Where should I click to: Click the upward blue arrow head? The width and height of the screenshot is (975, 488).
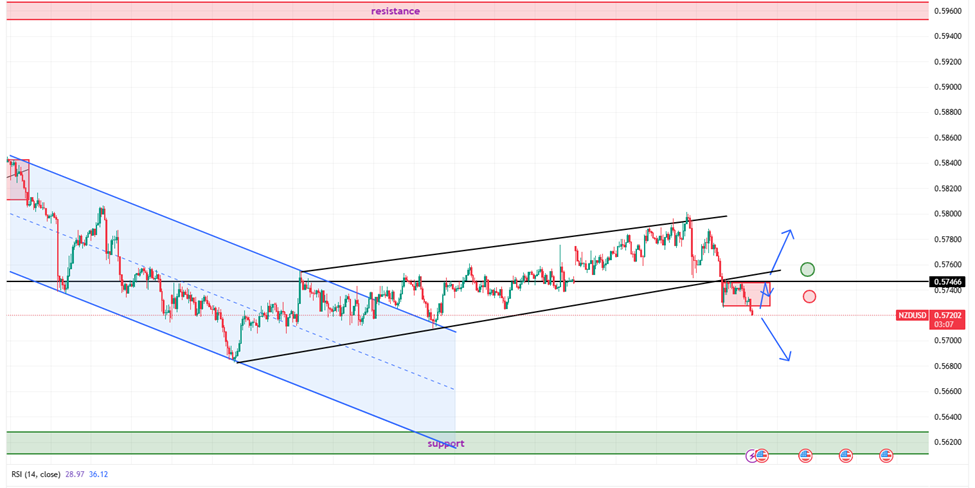point(789,233)
